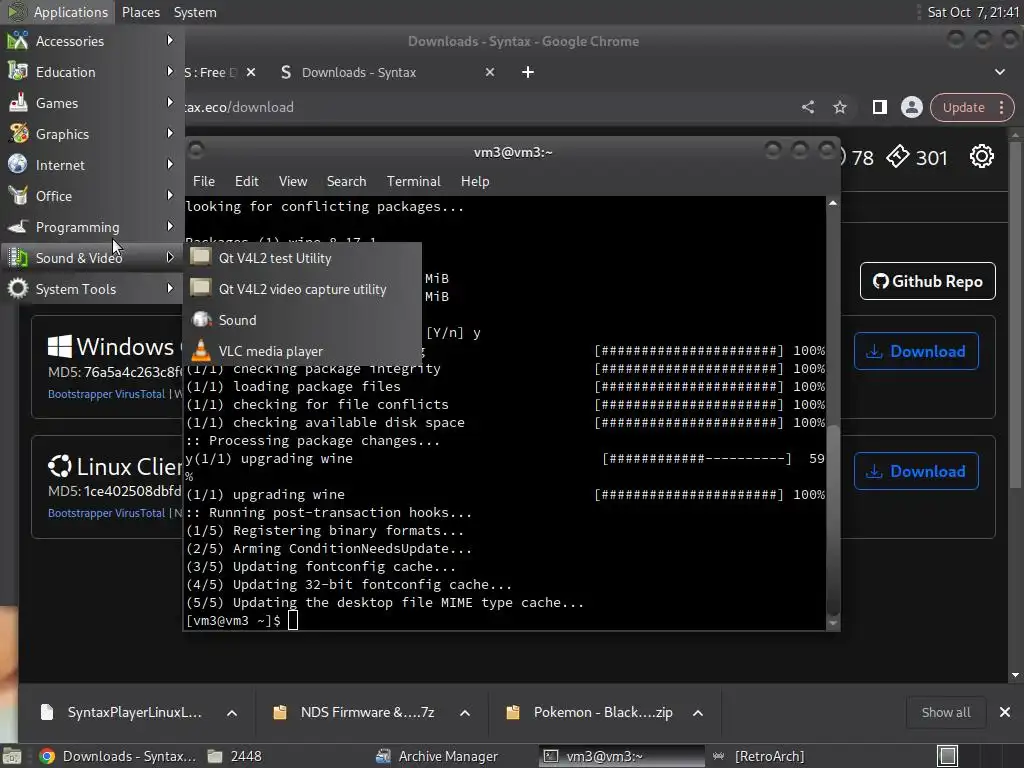1024x768 pixels.
Task: Open the Chrome profile avatar
Action: point(912,107)
